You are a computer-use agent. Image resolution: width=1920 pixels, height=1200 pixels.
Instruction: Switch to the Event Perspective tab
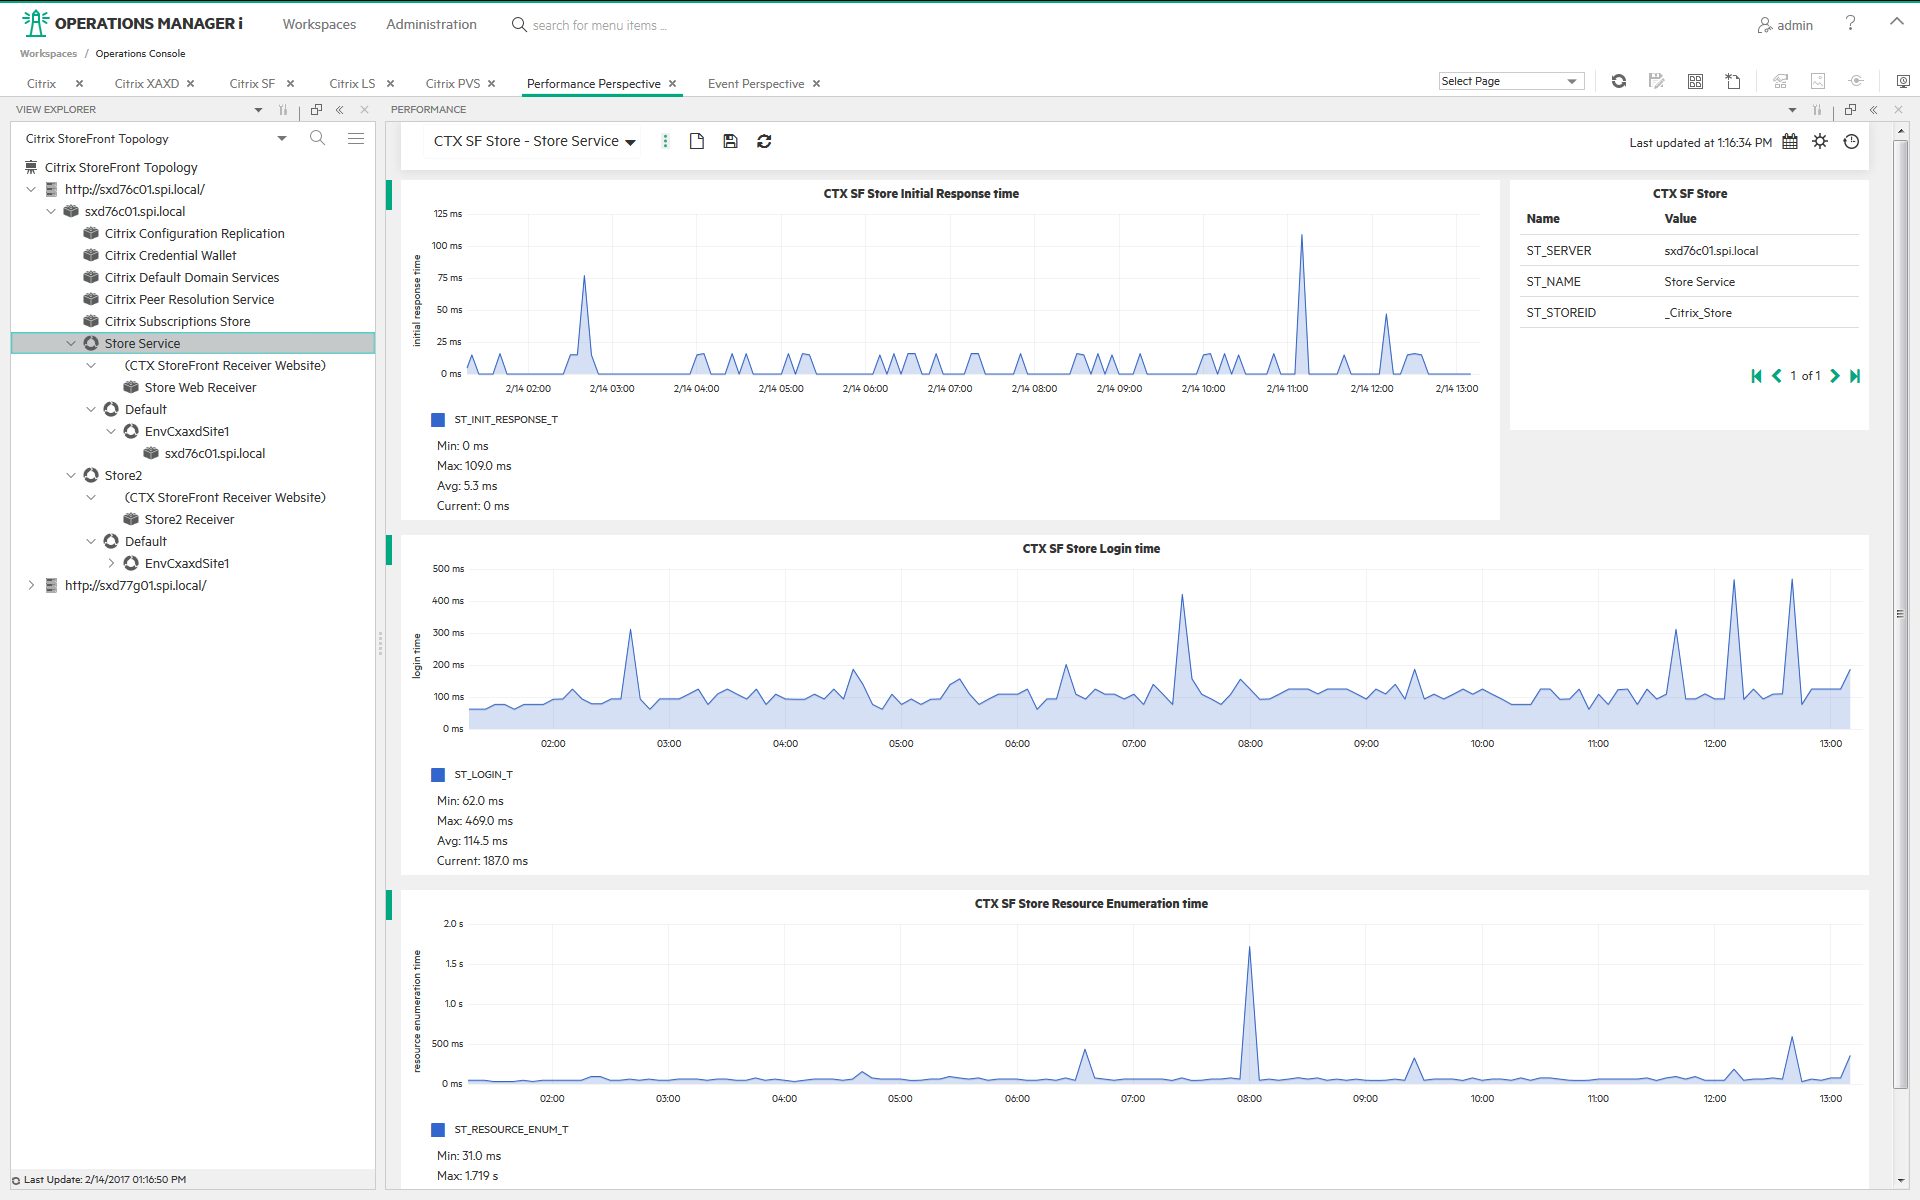click(755, 84)
